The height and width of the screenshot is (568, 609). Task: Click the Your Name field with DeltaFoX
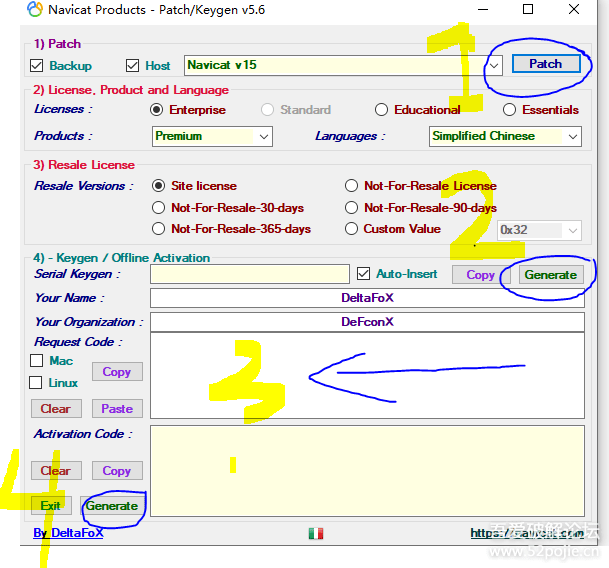(367, 298)
